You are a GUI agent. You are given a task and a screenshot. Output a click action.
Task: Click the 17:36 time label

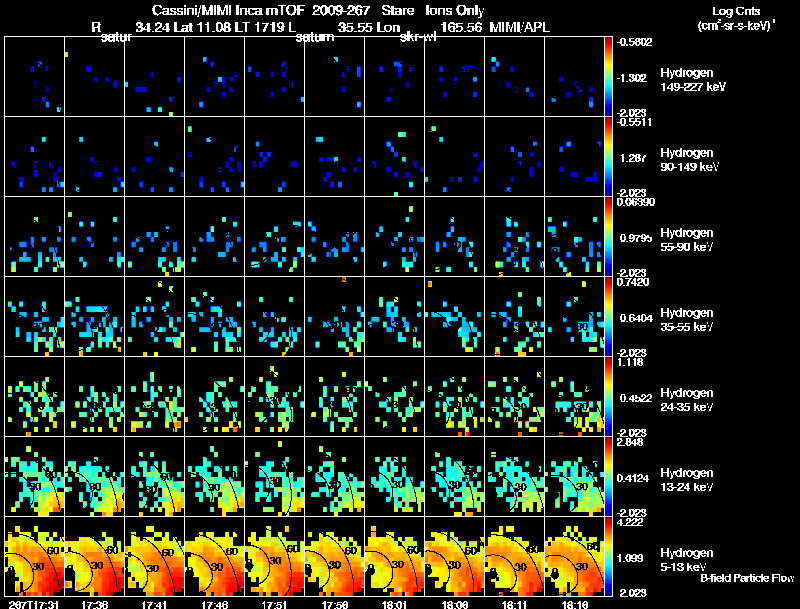click(x=94, y=604)
